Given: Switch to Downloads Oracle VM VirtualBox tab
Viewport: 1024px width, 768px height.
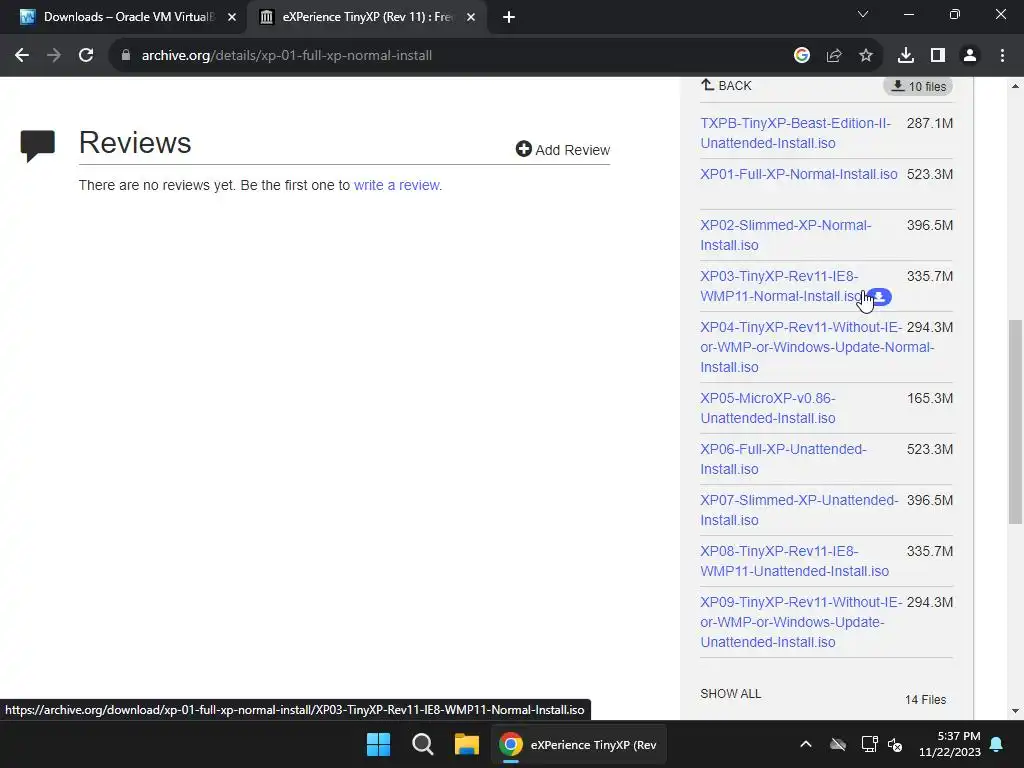Looking at the screenshot, I should click(129, 17).
